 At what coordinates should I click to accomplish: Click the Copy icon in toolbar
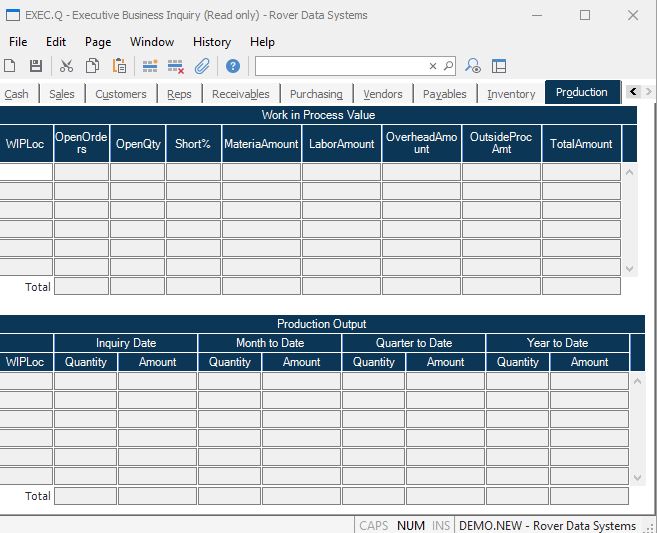tap(93, 66)
